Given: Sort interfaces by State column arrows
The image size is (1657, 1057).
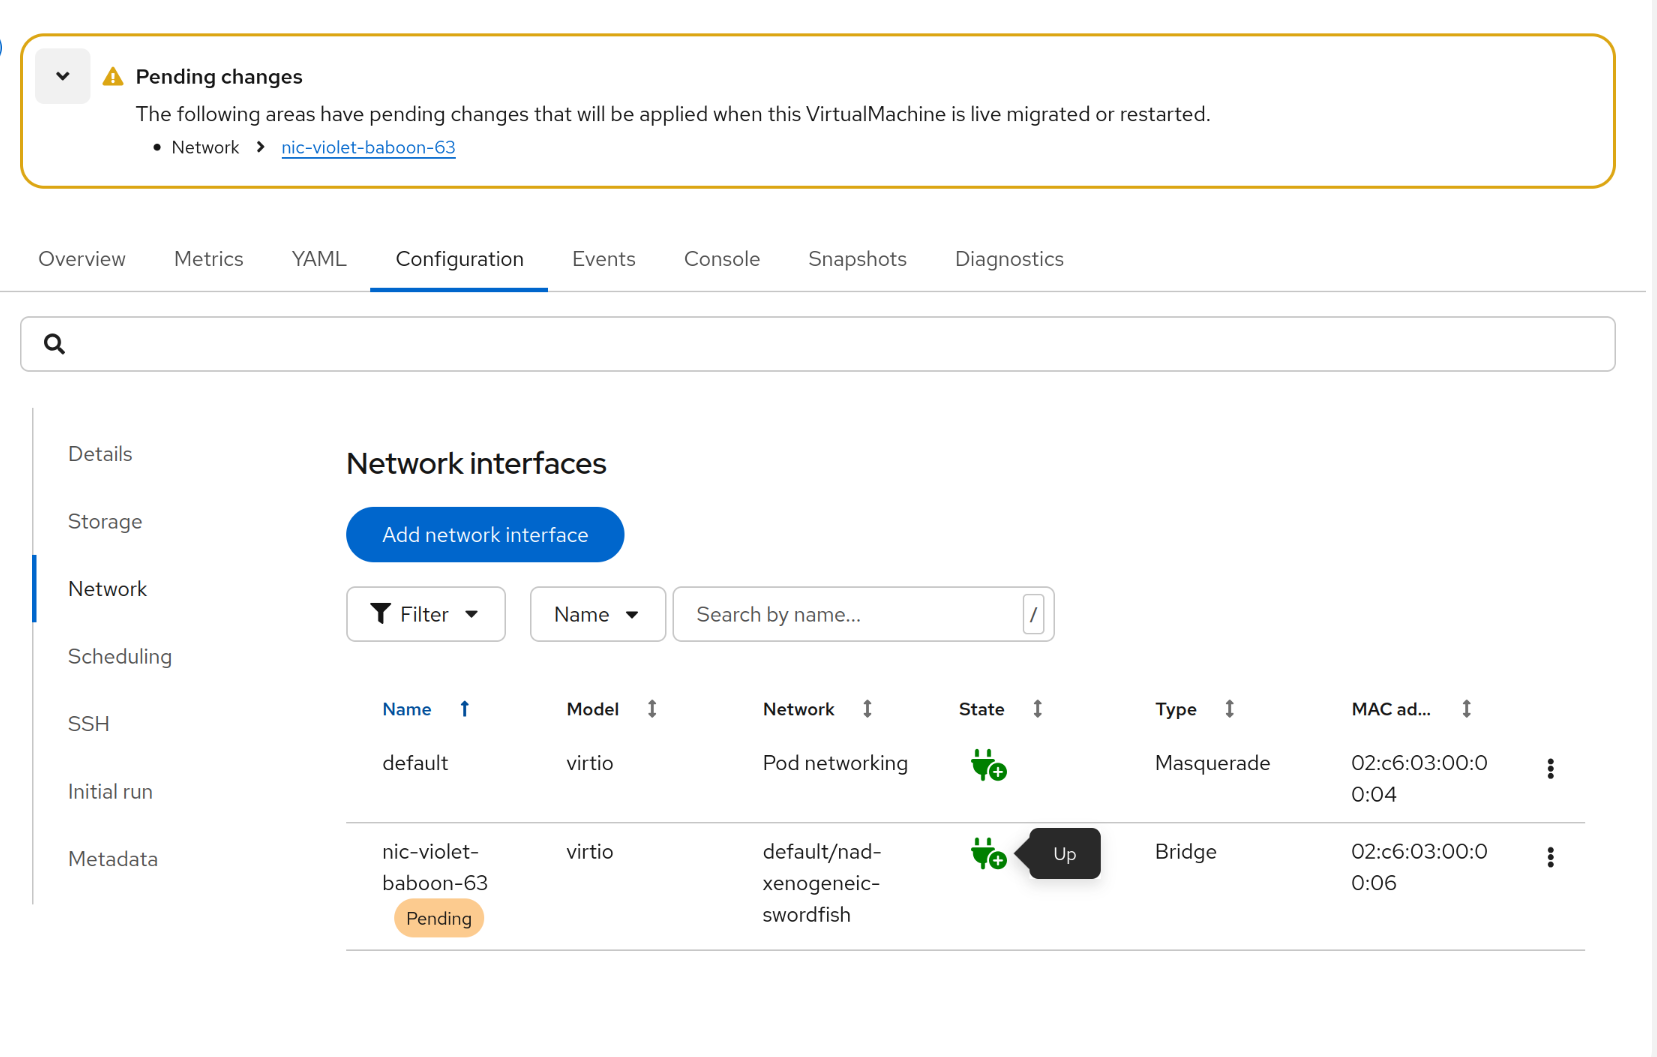Looking at the screenshot, I should [x=1037, y=709].
